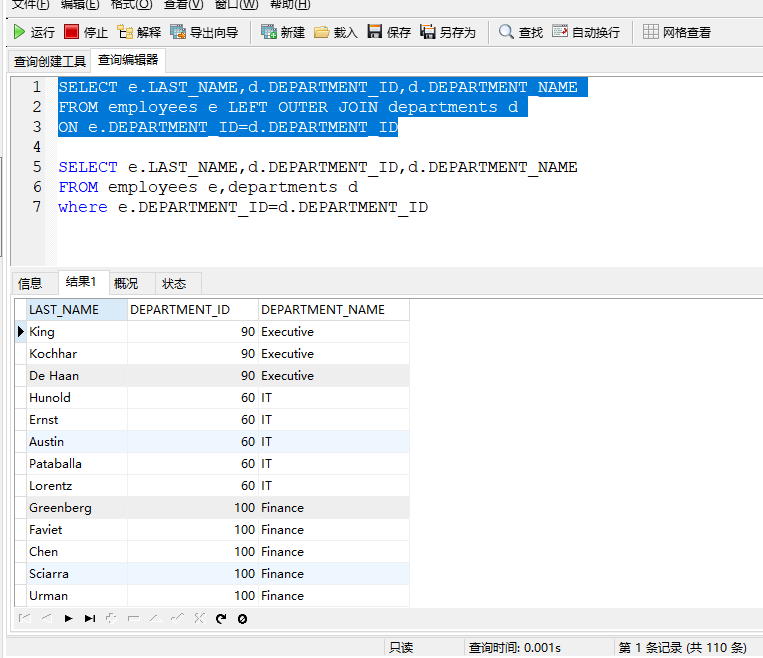Open the 文件(F) menu

(x=30, y=5)
